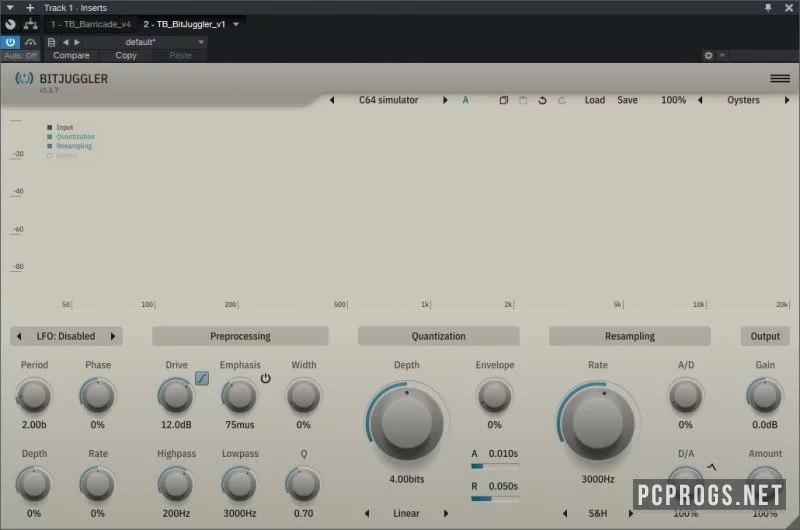The image size is (800, 530).
Task: Select previous resampling mode before S&H
Action: click(x=565, y=513)
